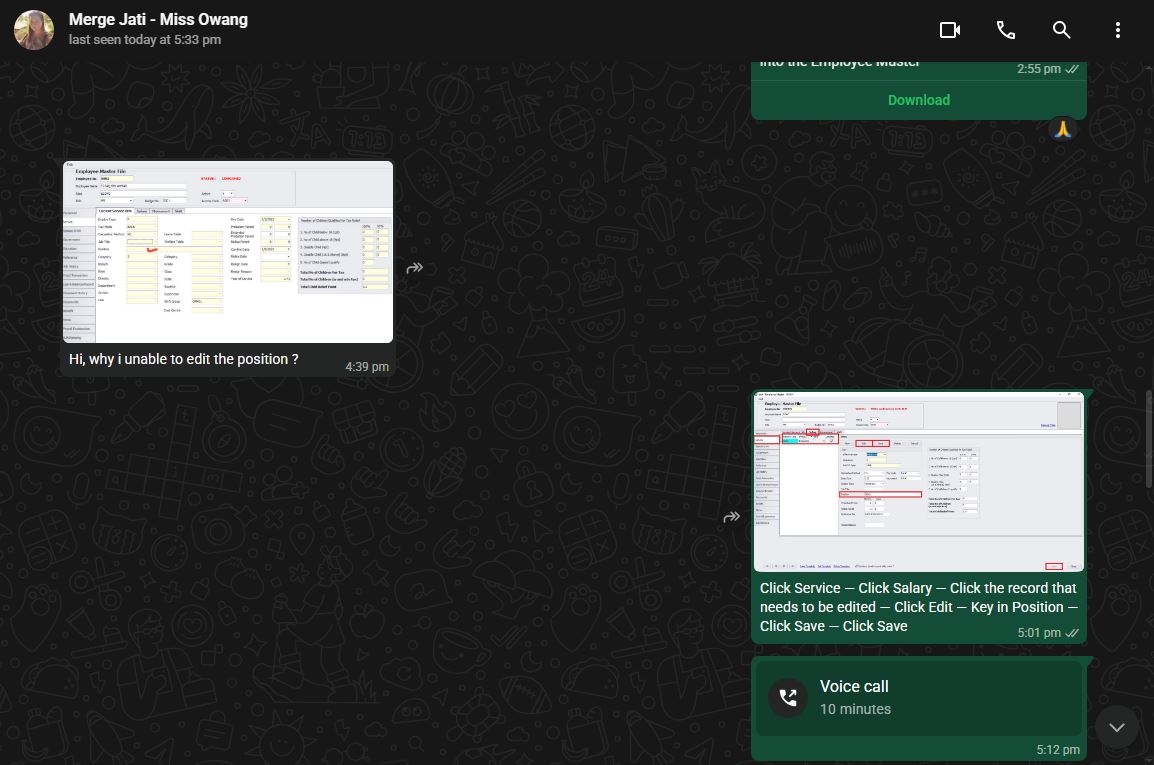Screen dimensions: 1154x765
Task: Jump to the latest messages with the down chevron
Action: pos(1116,727)
